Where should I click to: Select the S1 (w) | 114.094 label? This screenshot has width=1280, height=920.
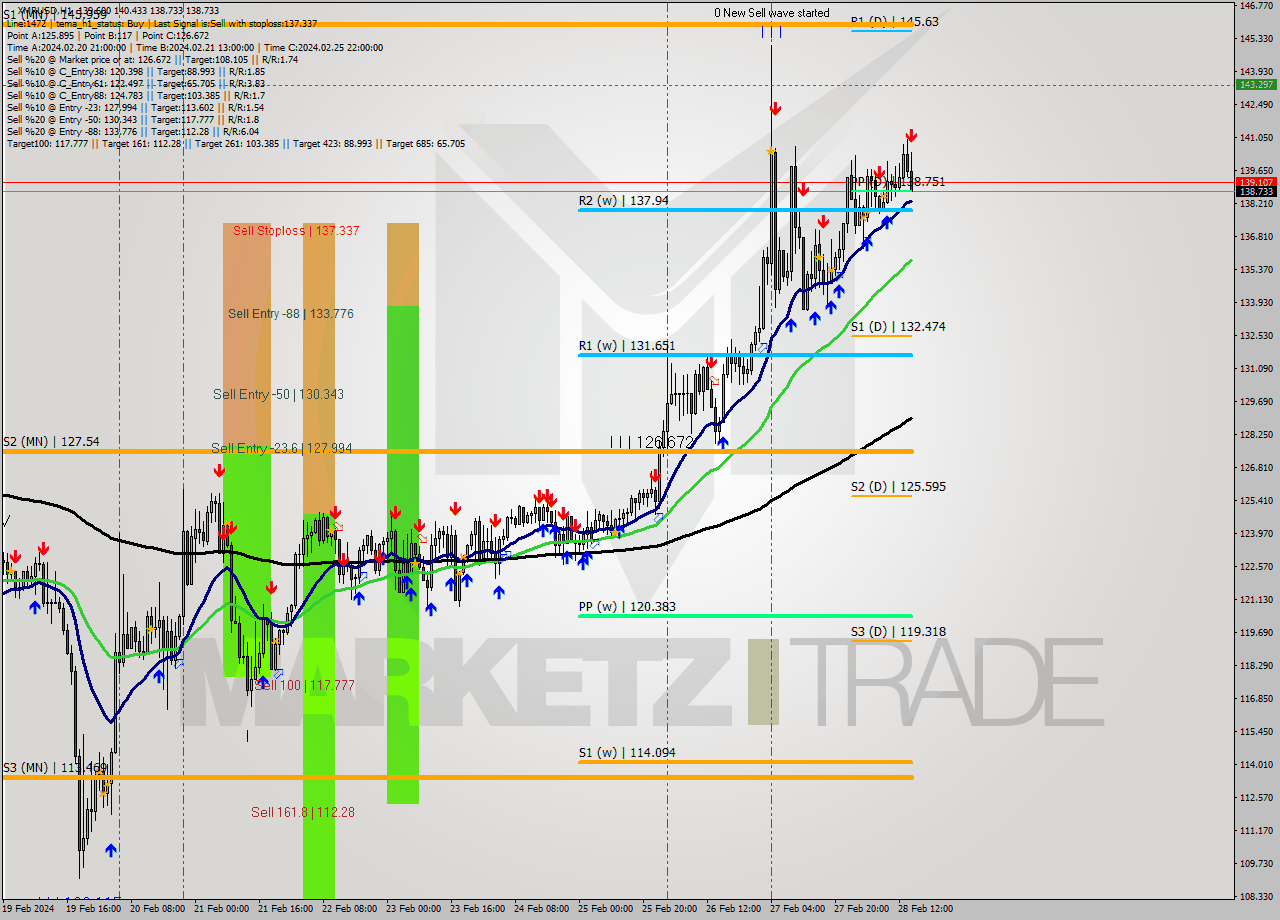tap(626, 753)
